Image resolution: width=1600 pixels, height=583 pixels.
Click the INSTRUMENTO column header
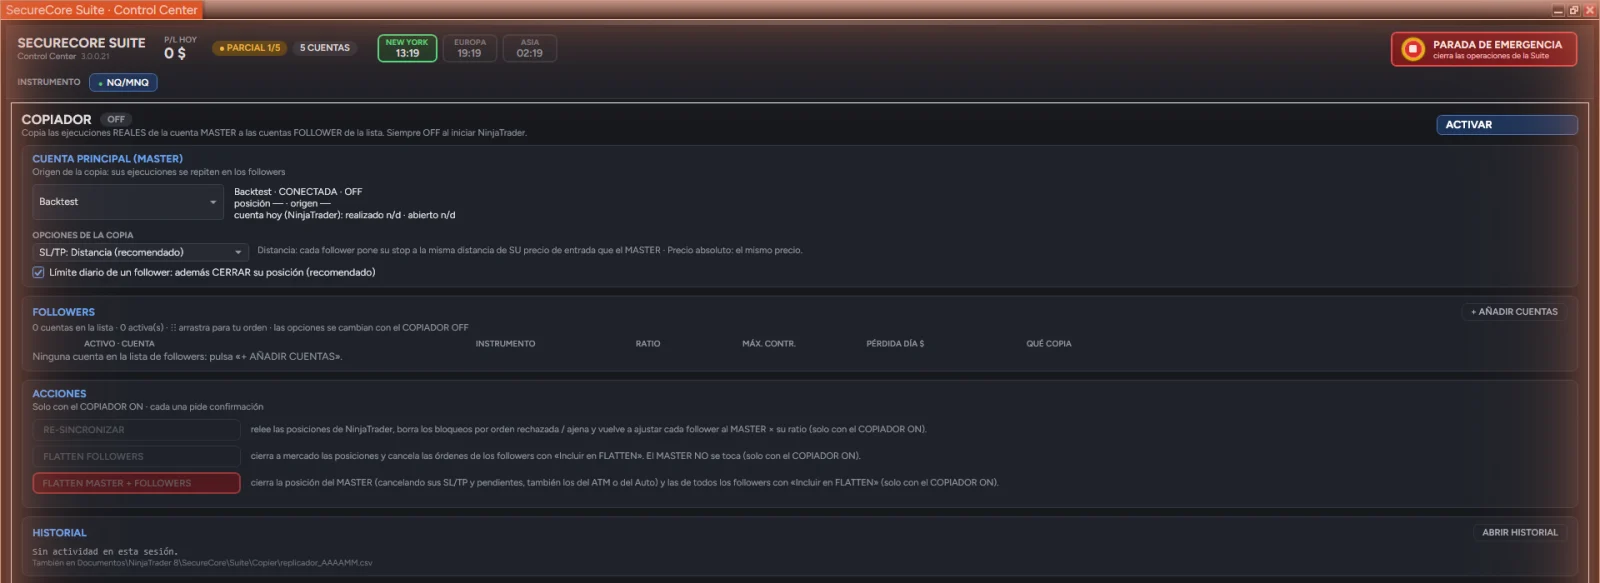tap(505, 344)
